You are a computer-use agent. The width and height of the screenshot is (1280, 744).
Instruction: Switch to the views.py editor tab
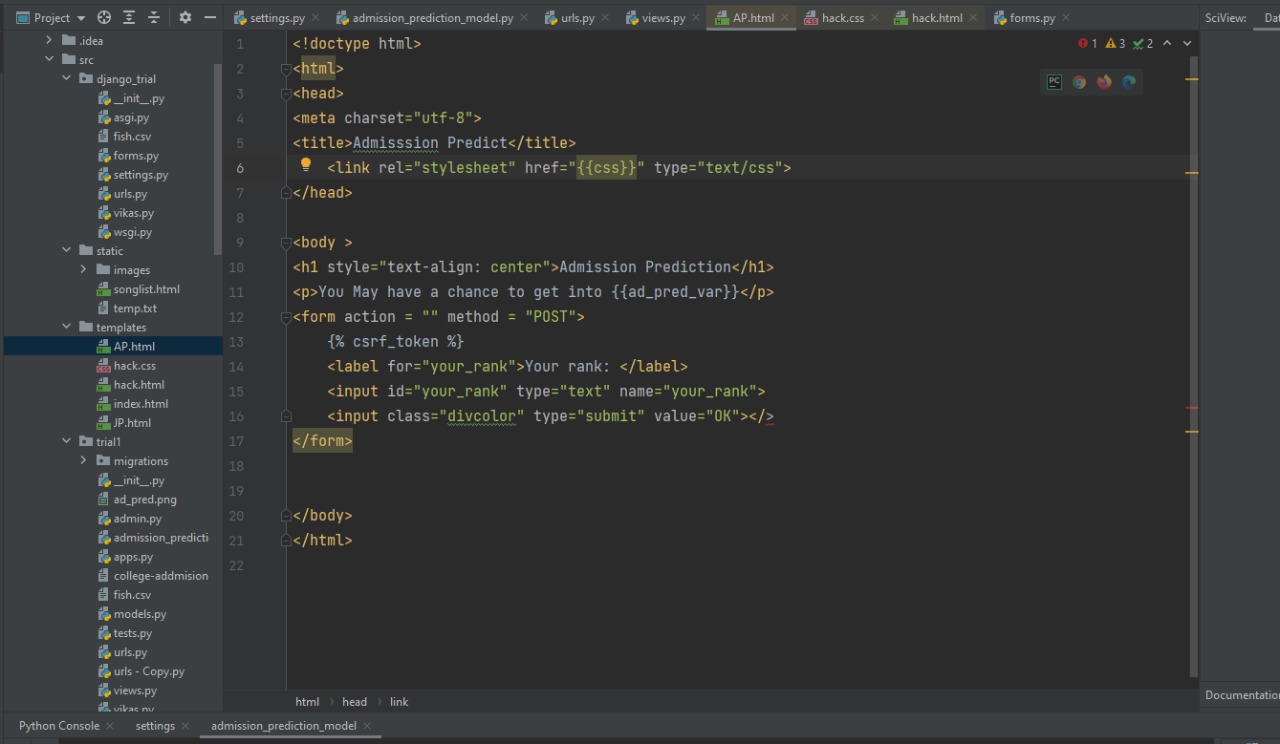point(656,18)
